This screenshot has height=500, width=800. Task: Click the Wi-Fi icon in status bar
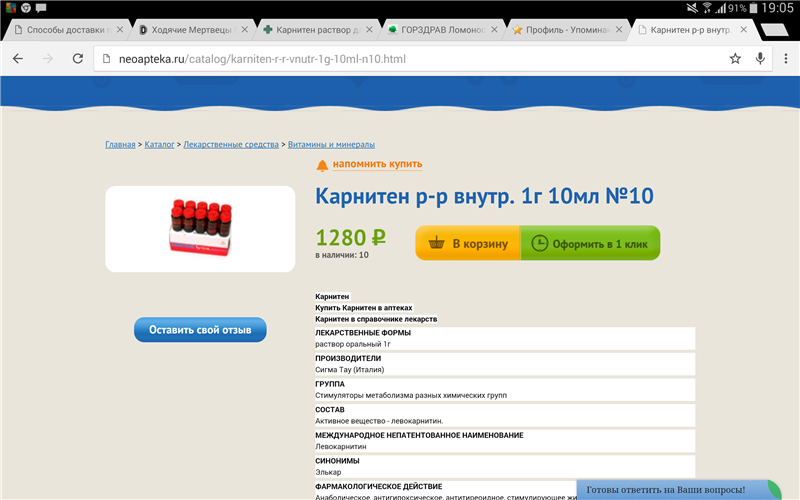[x=707, y=8]
